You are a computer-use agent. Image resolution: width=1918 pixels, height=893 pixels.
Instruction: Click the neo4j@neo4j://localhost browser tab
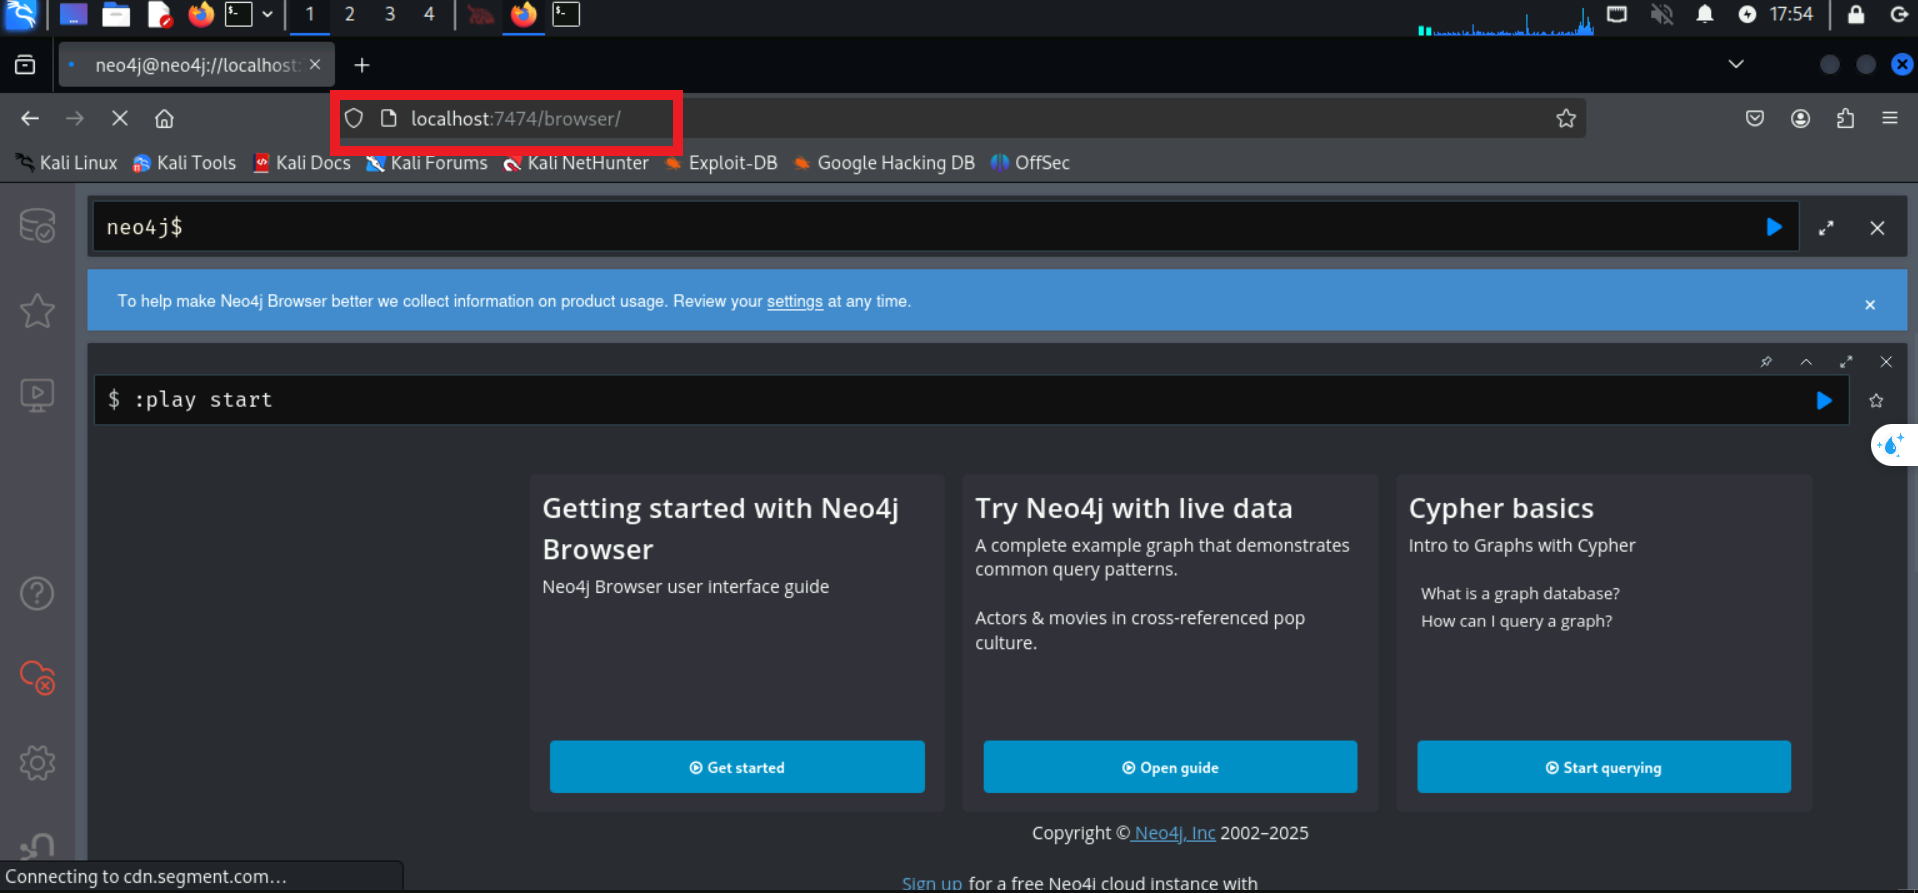[x=195, y=65]
